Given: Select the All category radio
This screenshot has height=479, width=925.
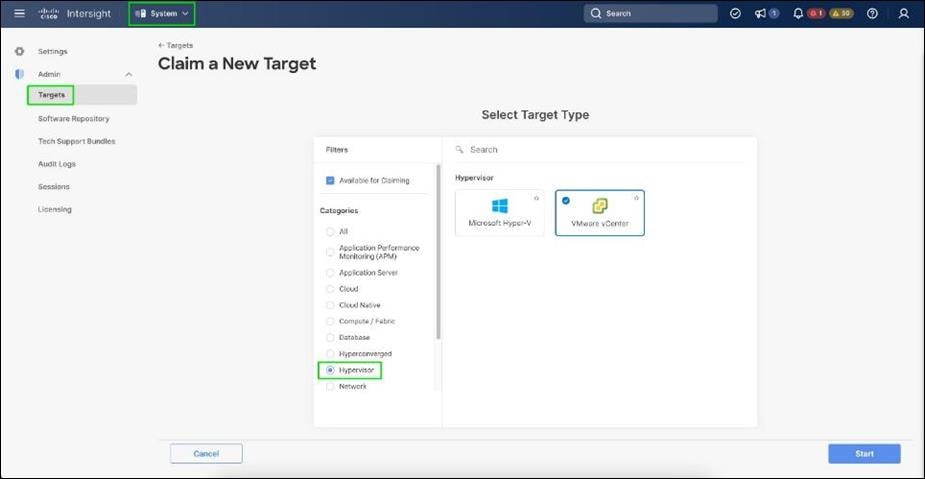Looking at the screenshot, I should [330, 232].
